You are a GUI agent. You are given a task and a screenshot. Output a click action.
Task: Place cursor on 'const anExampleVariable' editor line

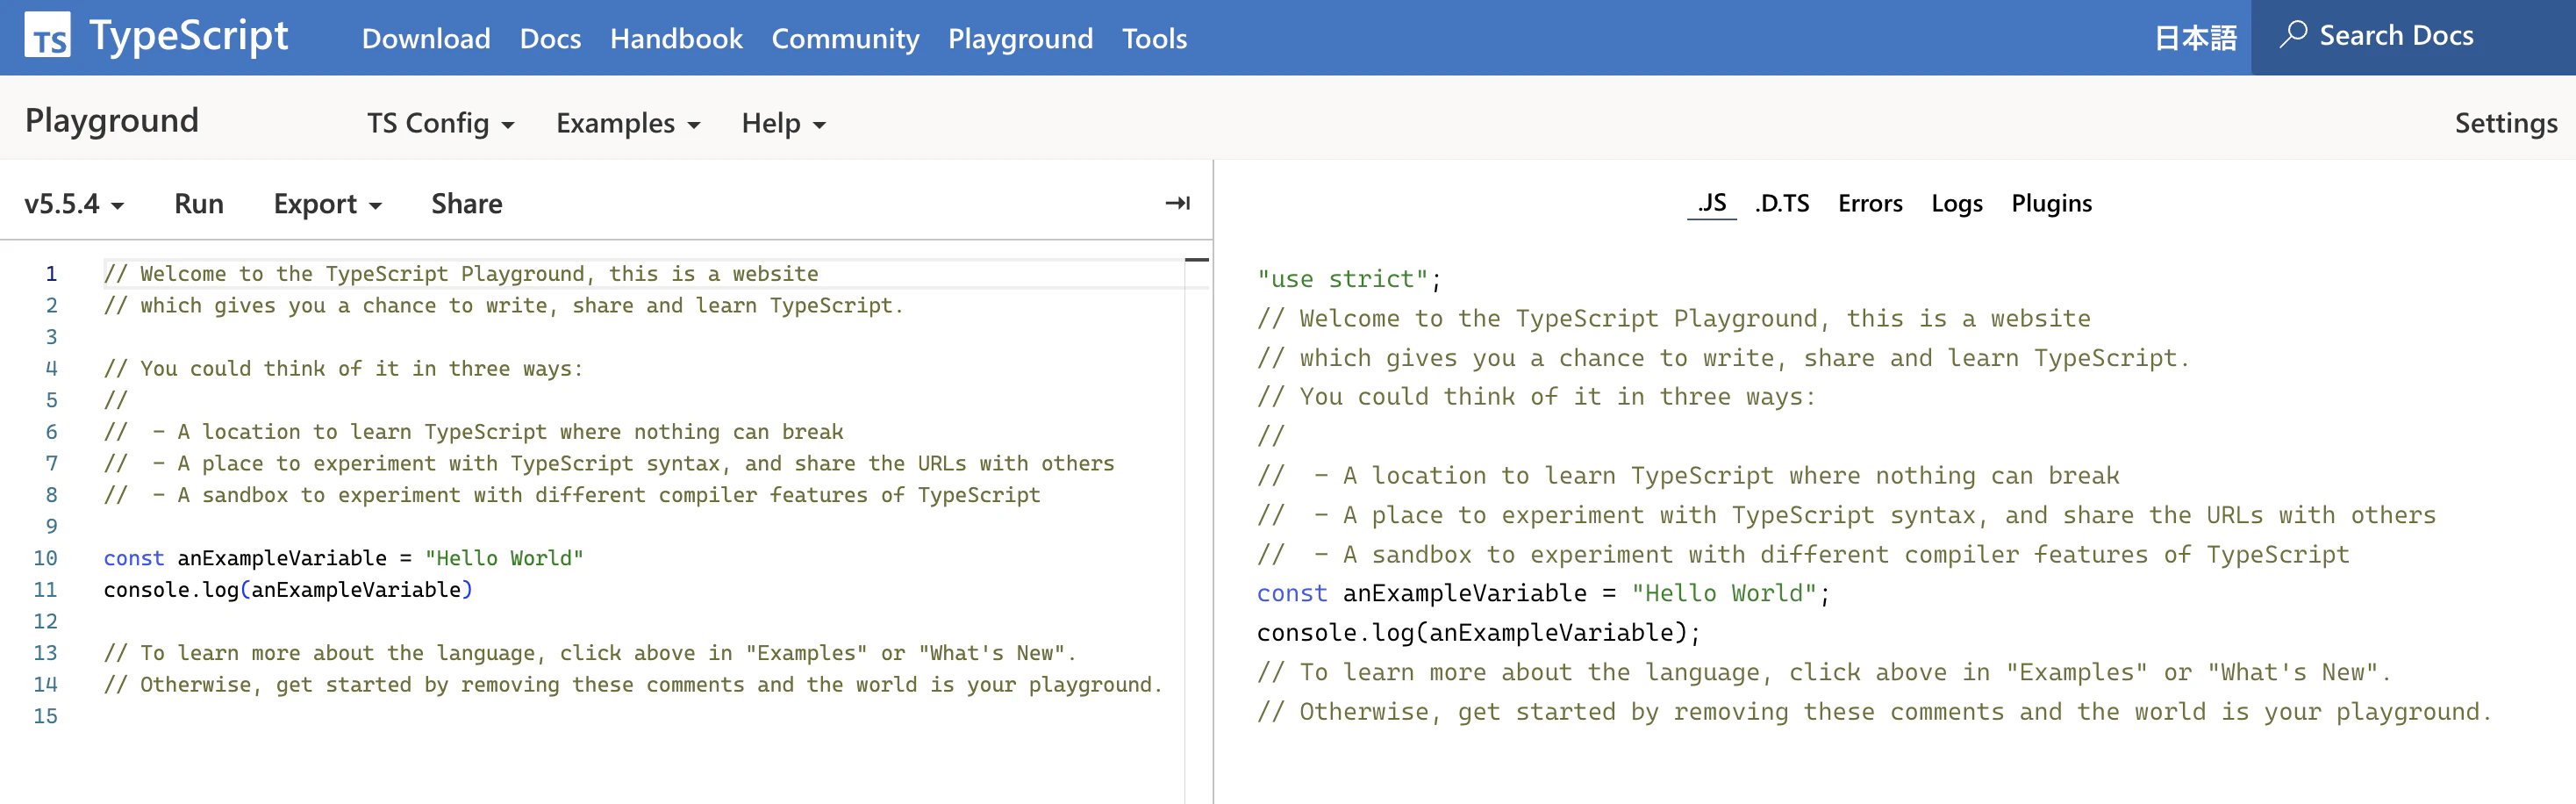coord(343,558)
